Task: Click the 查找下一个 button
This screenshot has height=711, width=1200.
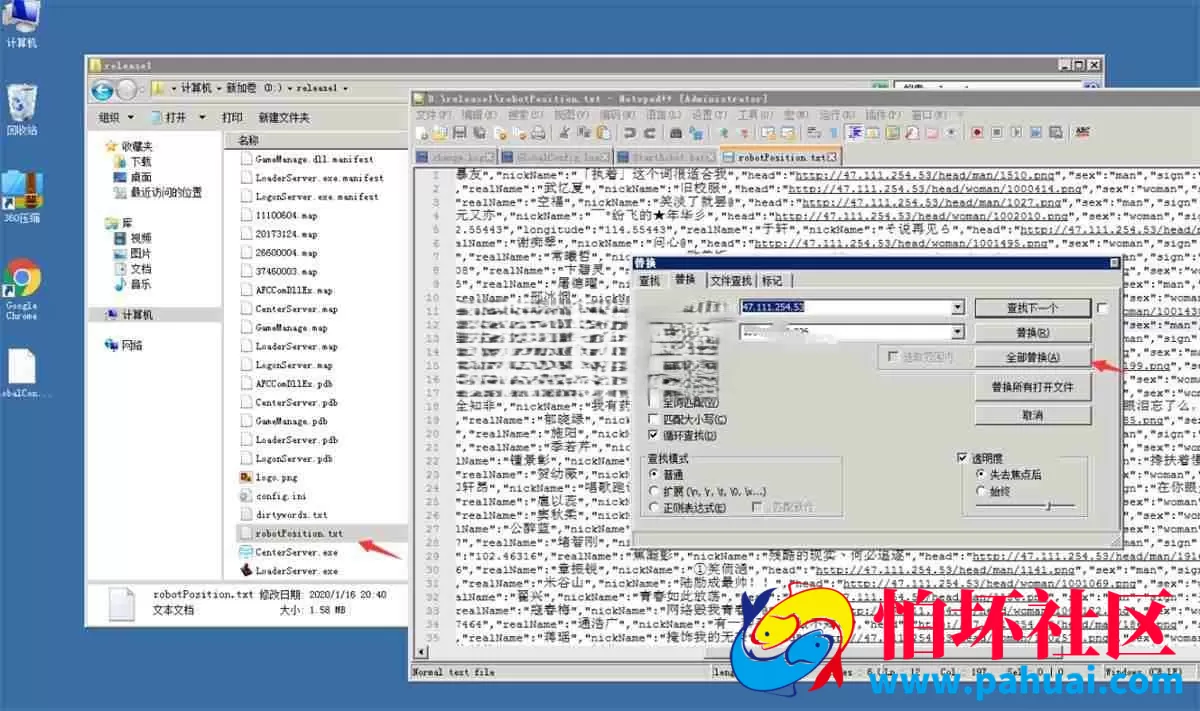Action: pyautogui.click(x=1032, y=308)
